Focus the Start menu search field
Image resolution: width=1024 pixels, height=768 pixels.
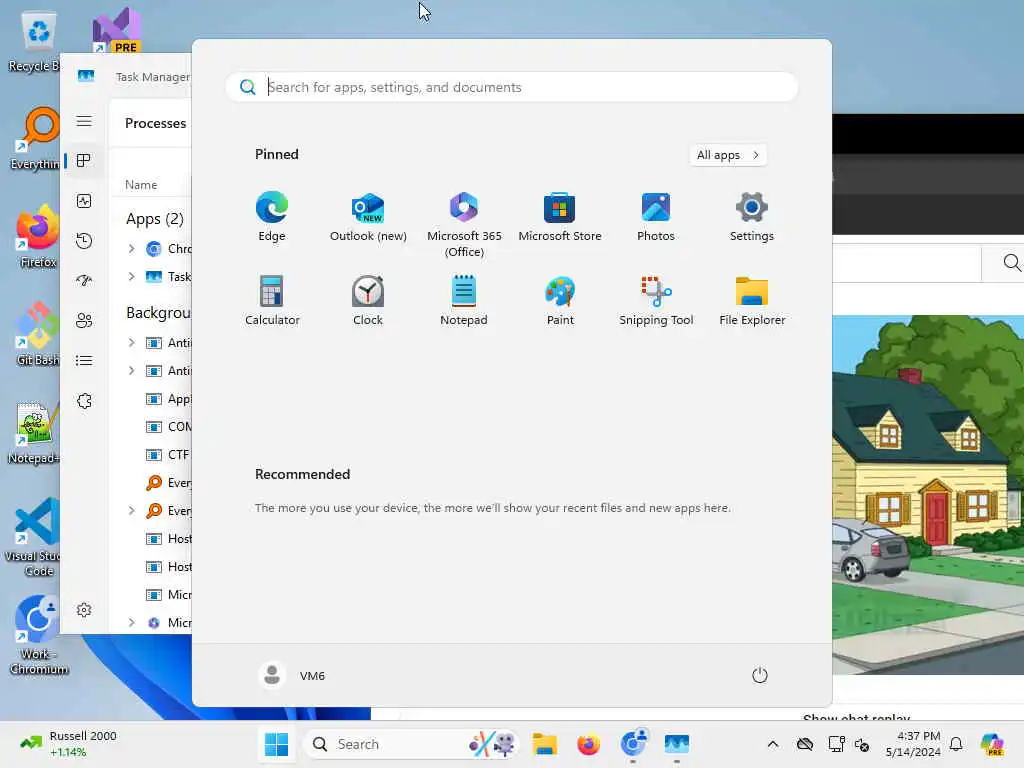coord(512,87)
